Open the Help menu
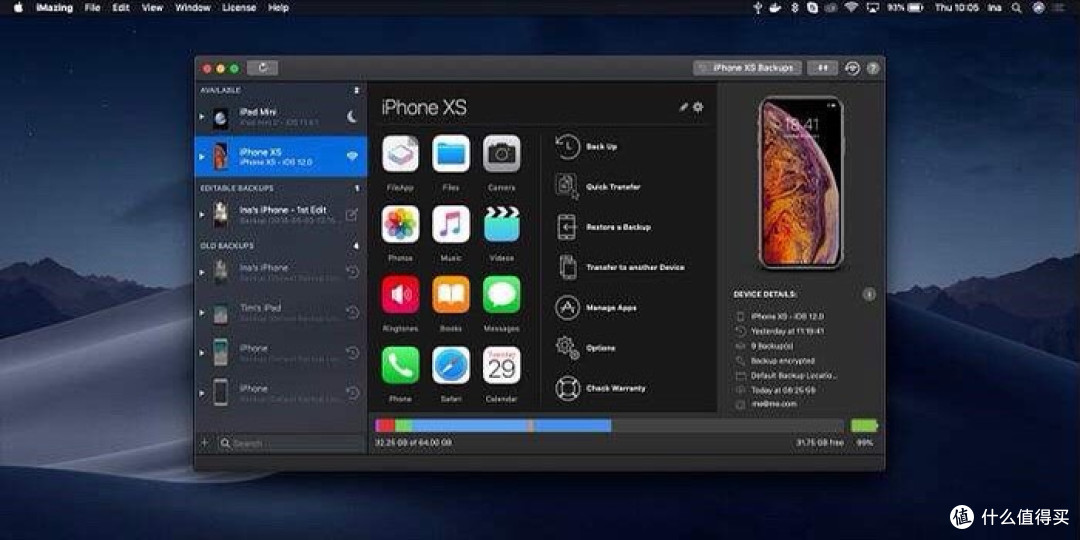This screenshot has height=540, width=1080. (278, 8)
